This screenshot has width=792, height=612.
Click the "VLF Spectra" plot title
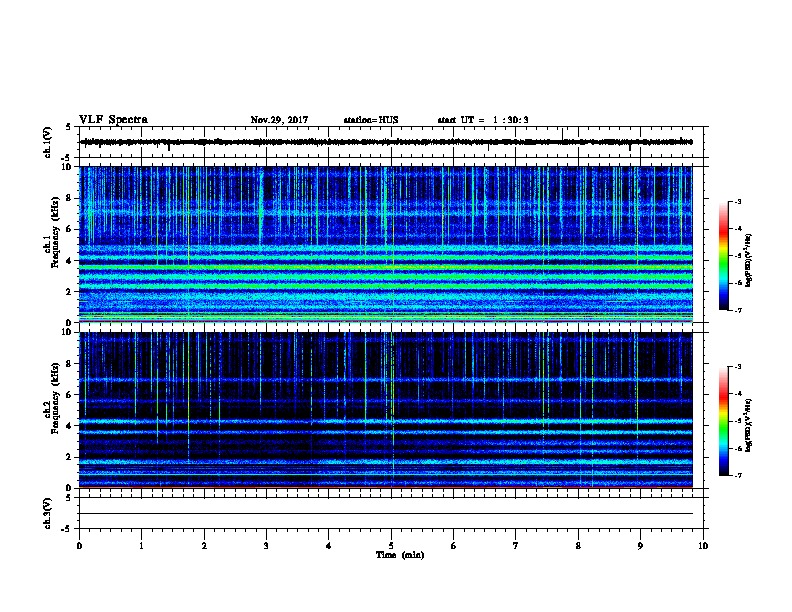[113, 120]
